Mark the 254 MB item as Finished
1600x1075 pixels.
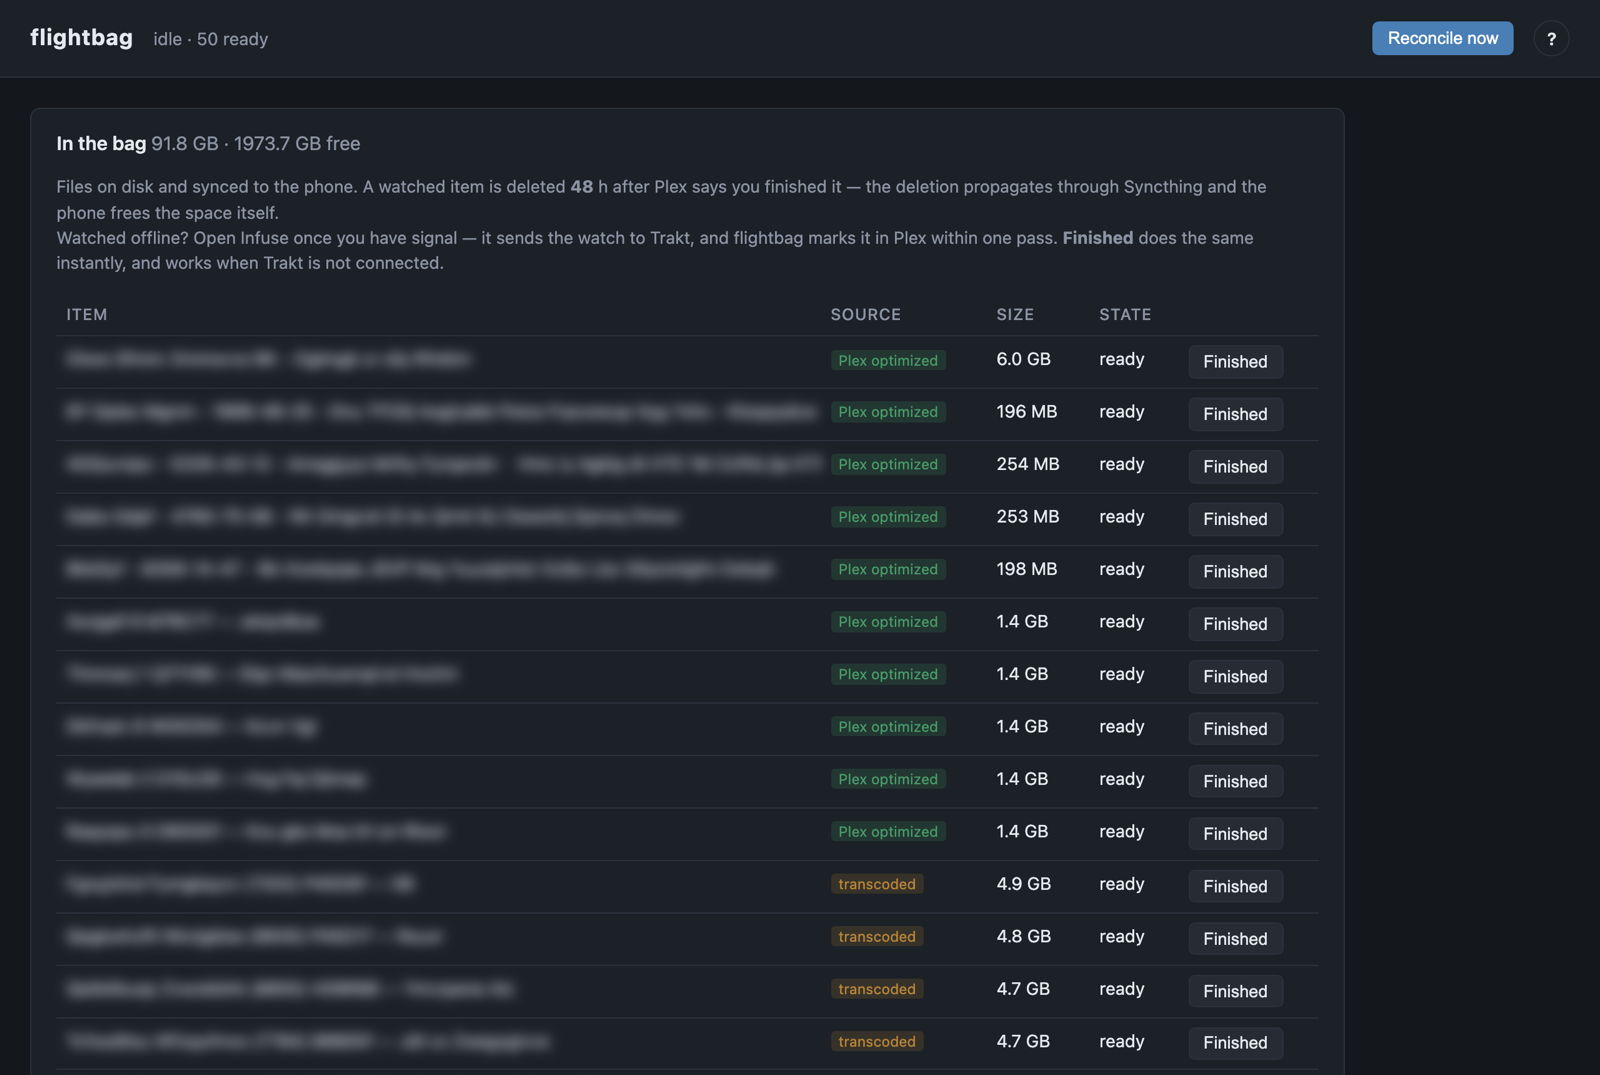point(1235,466)
